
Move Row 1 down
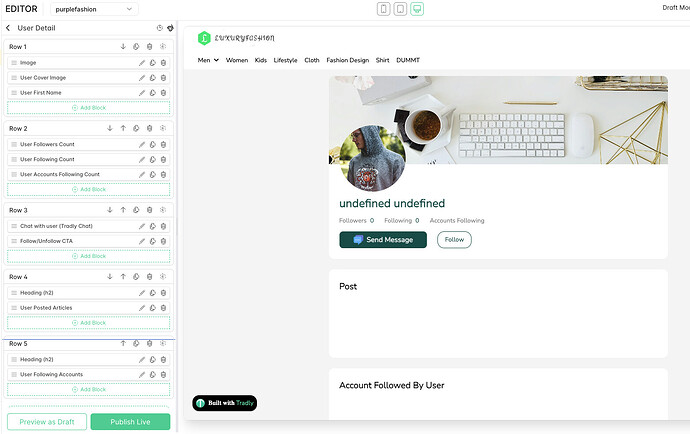(123, 47)
